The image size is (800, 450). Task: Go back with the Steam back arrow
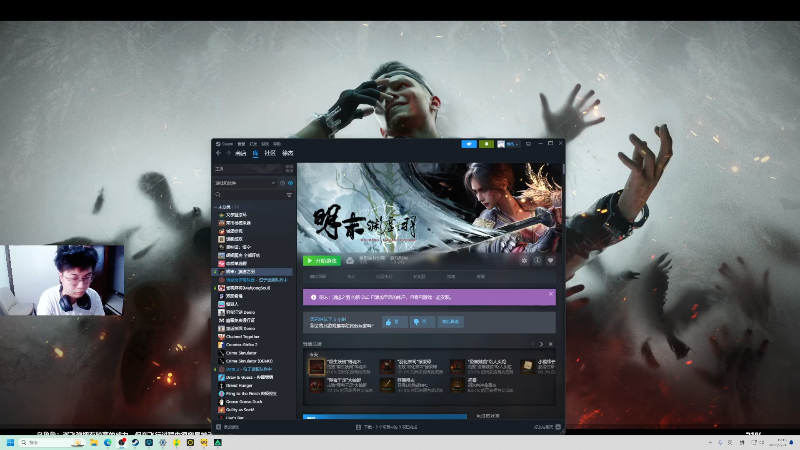pos(218,153)
